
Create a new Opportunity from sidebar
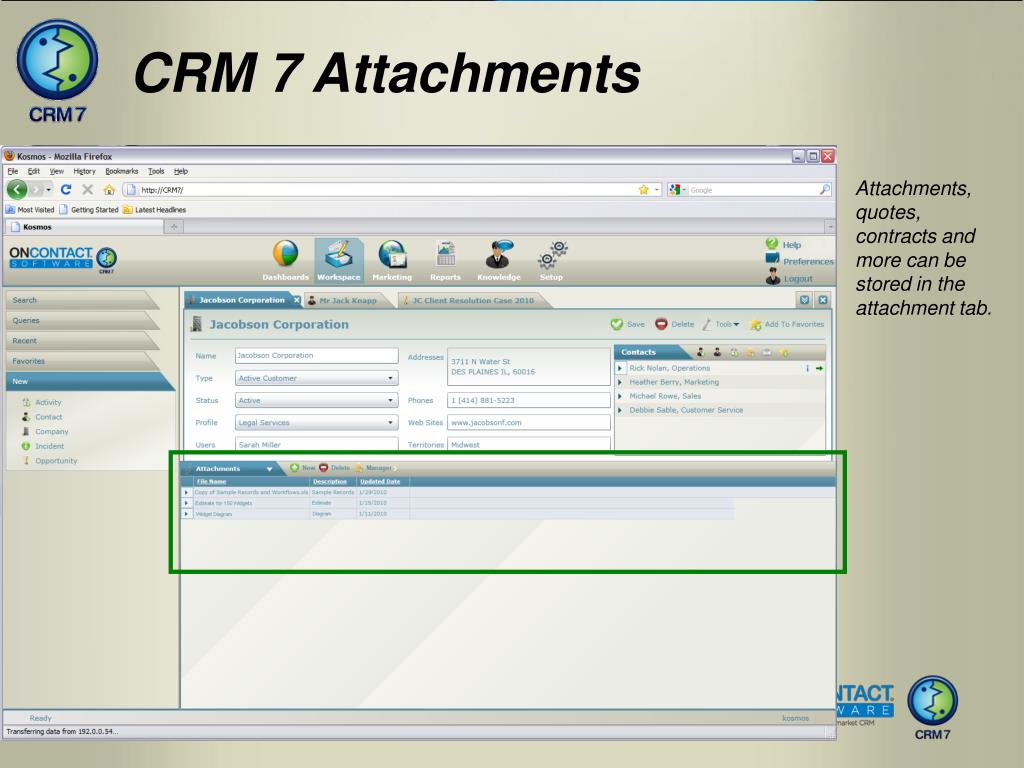pos(56,460)
